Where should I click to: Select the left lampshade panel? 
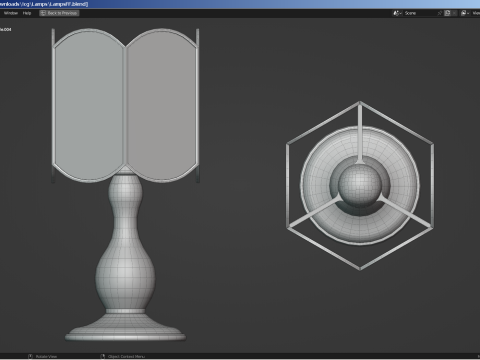click(89, 106)
